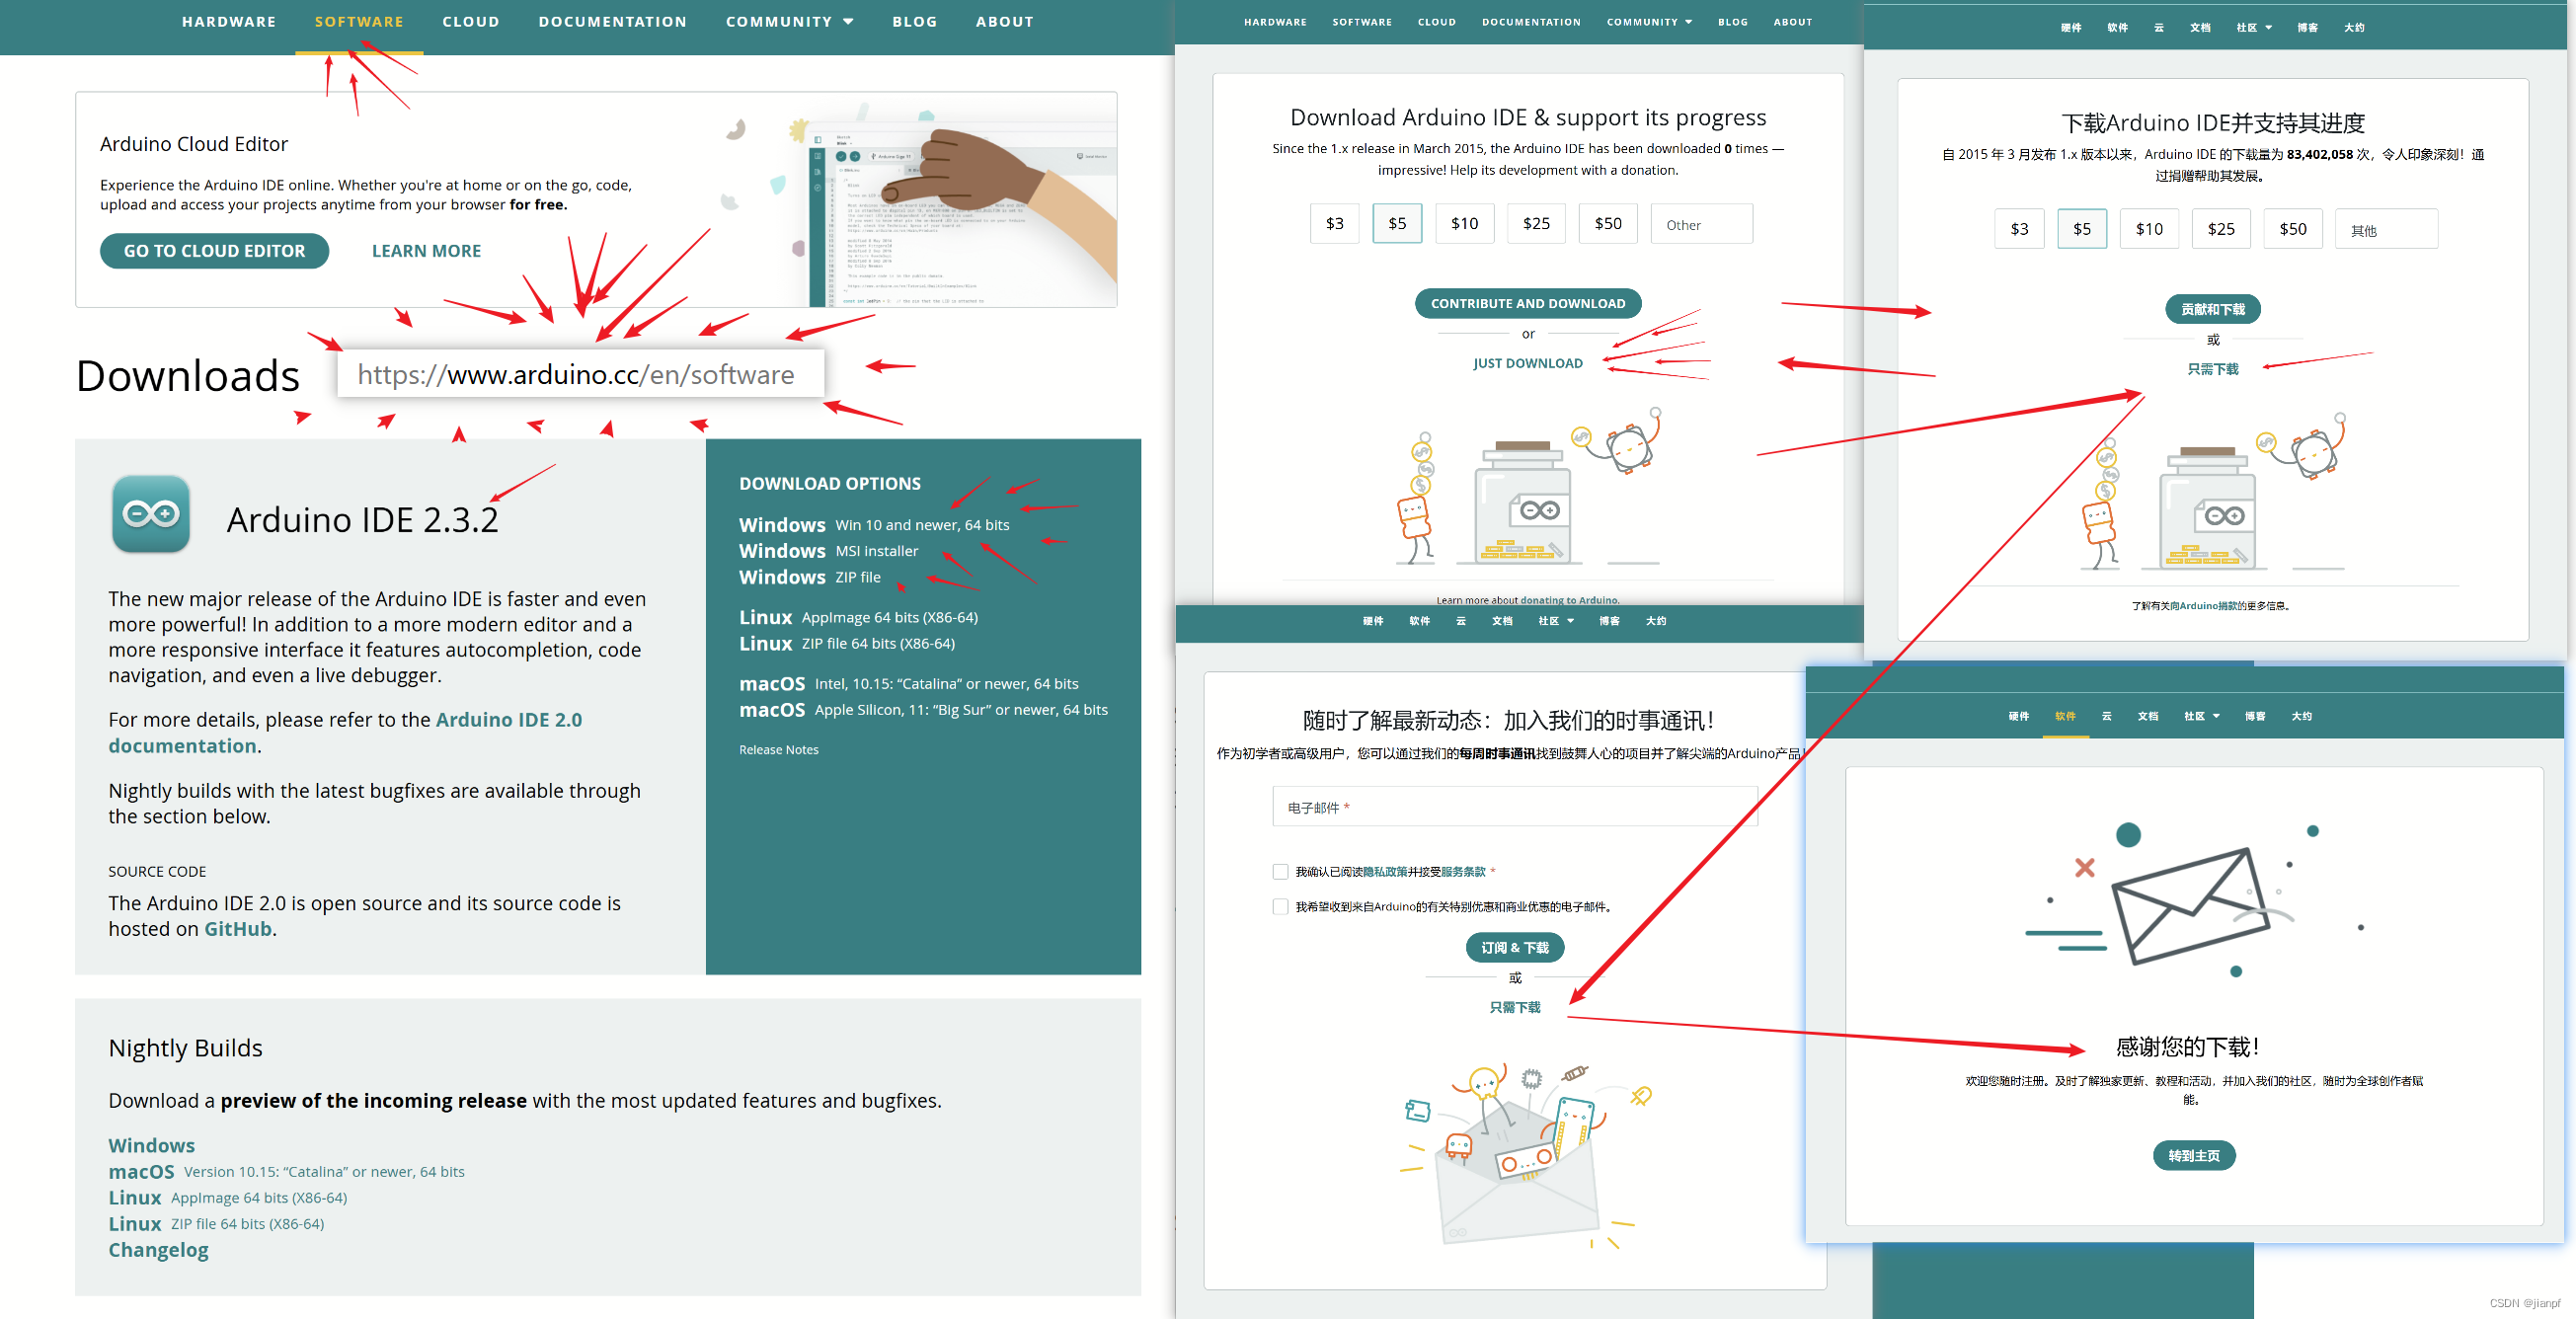Click the 贡献和下载 button
This screenshot has width=2576, height=1319.
pos(2213,309)
